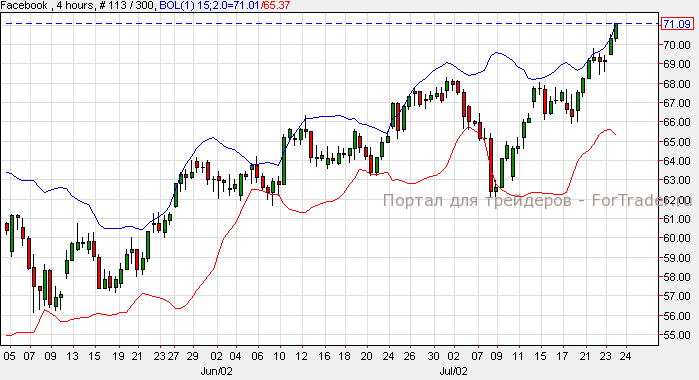Click the 55.00 price axis label
Image resolution: width=699 pixels, height=380 pixels.
(676, 335)
